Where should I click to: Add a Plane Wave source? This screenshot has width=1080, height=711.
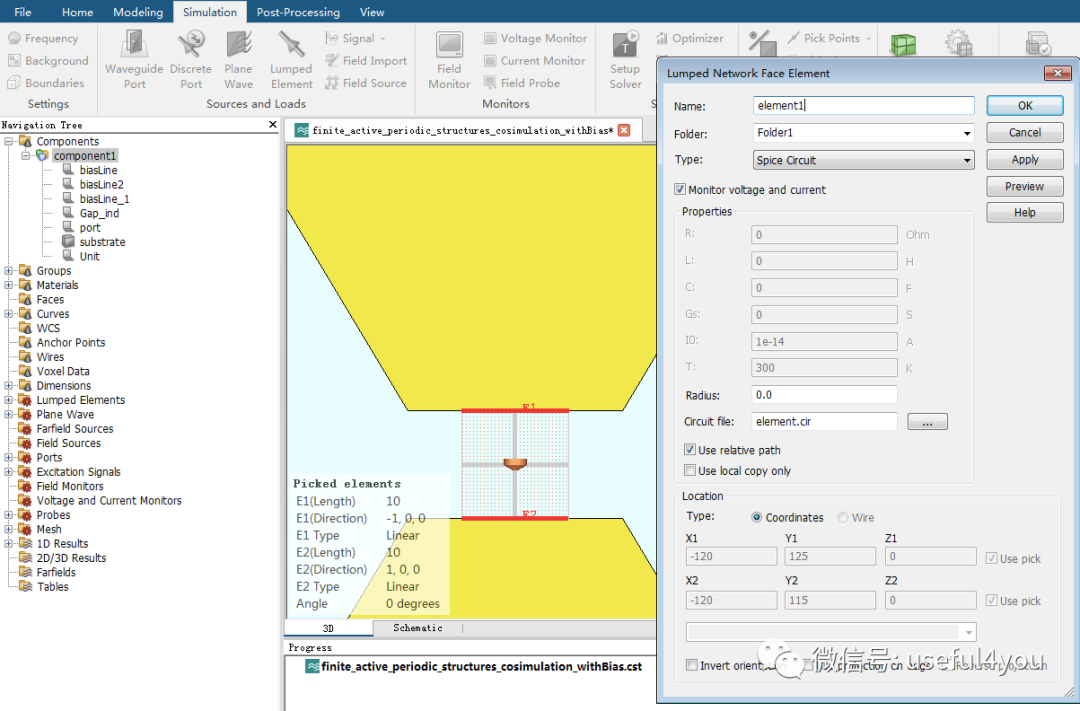(x=238, y=61)
